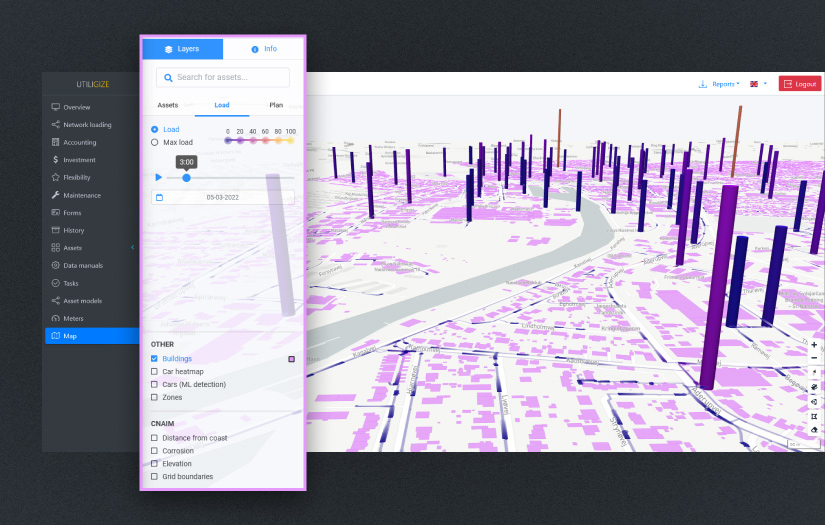Screen dimensions: 825x525
Task: Open the date field showing 05-03-2022
Action: tap(223, 197)
